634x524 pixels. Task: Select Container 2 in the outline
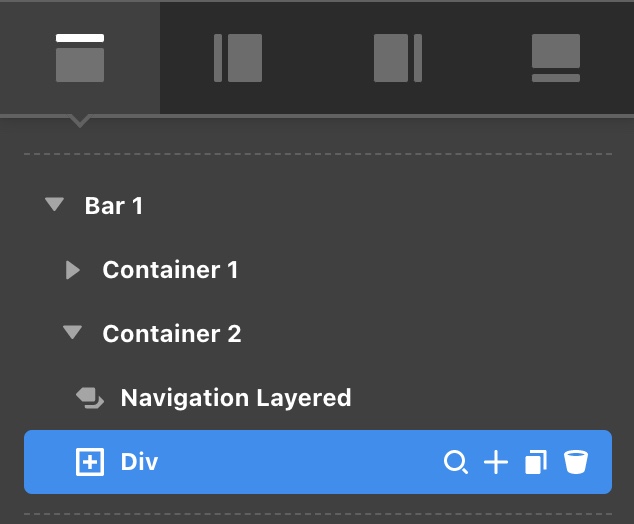coord(172,334)
